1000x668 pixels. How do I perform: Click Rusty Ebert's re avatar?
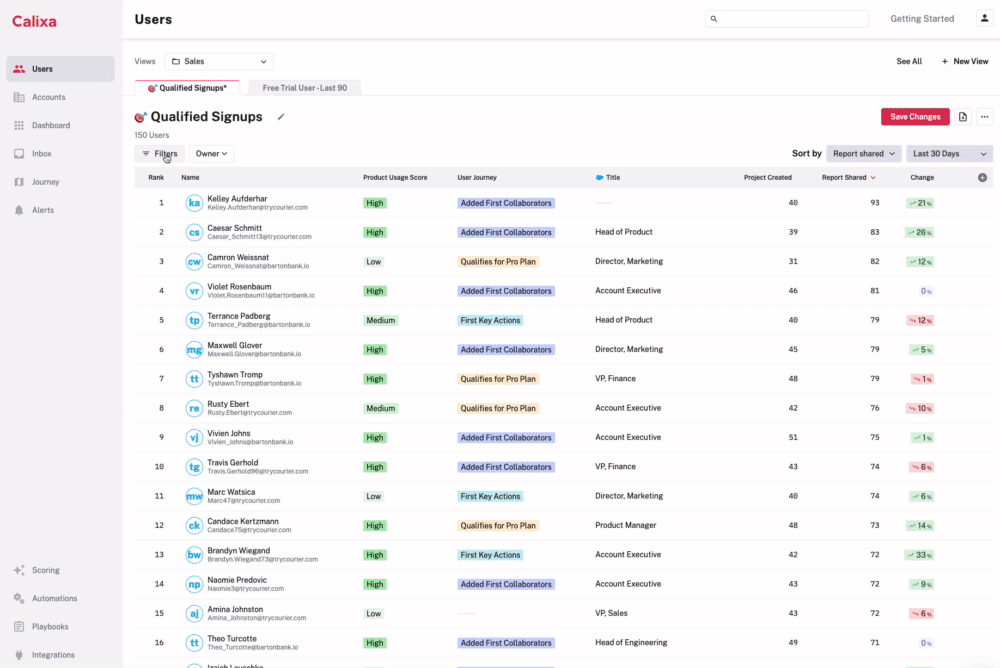click(x=194, y=408)
